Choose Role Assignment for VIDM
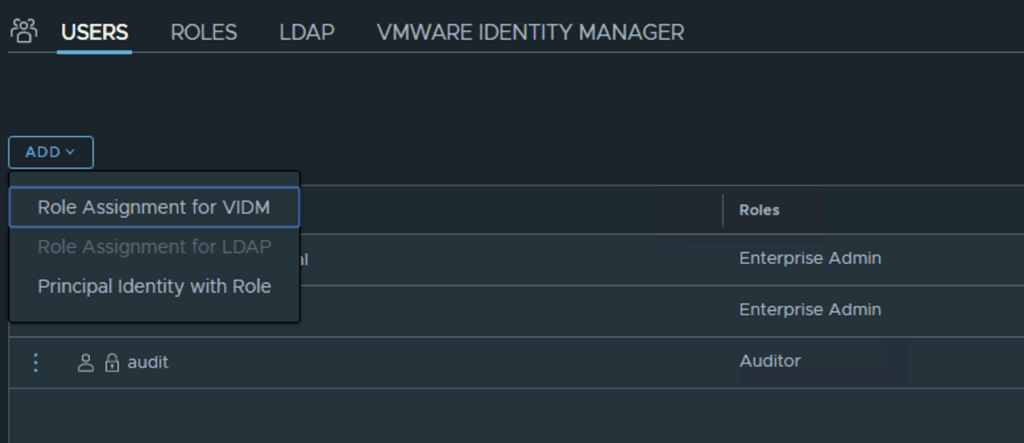Viewport: 1024px width, 443px height. click(154, 207)
